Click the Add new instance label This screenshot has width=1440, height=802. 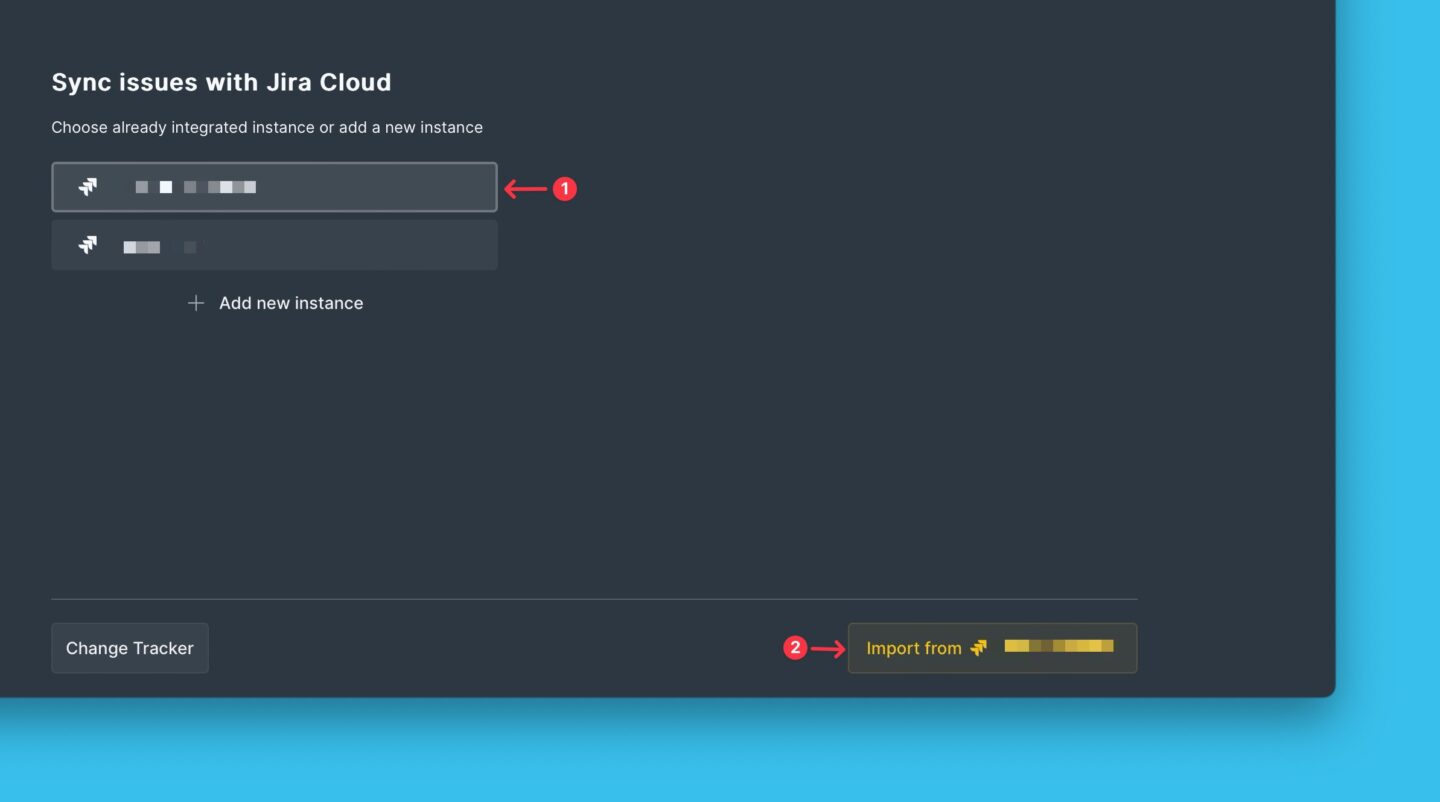290,303
